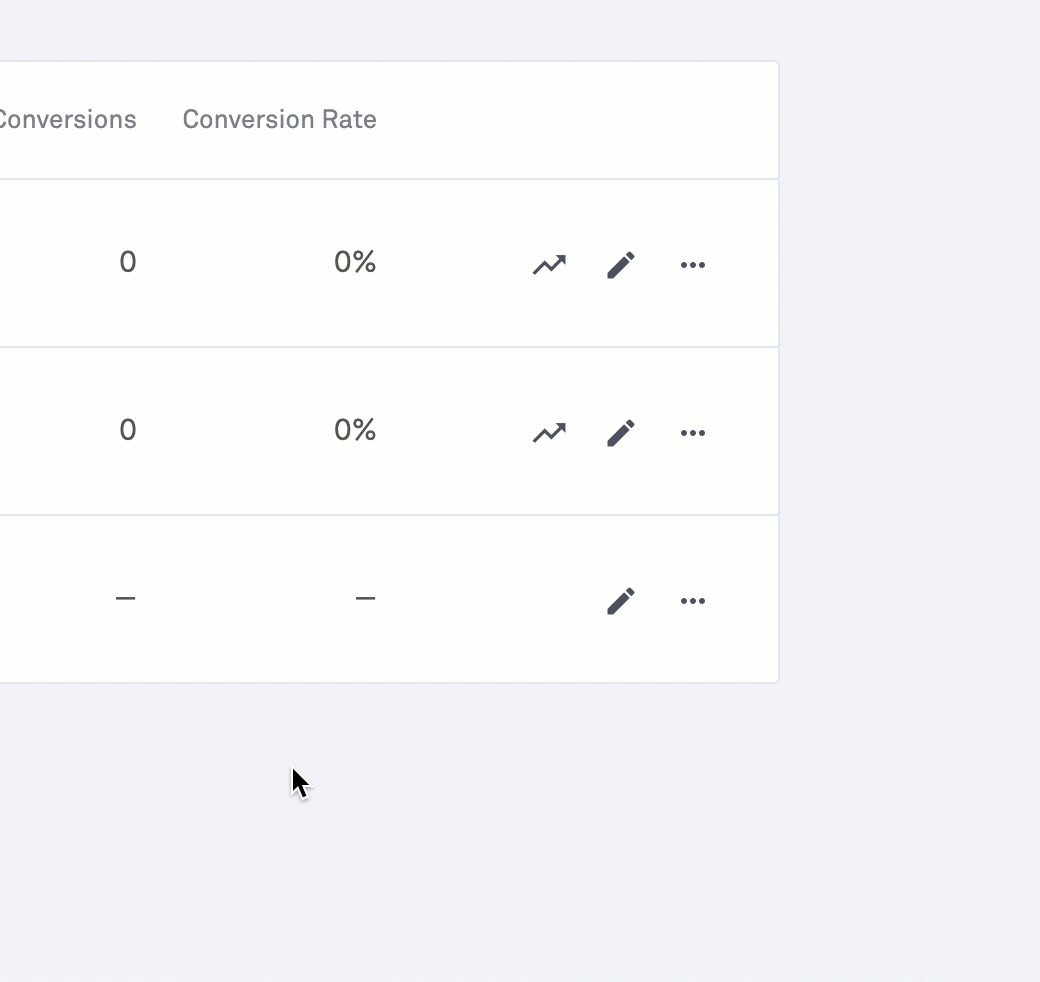Select second row 0% conversion rate value

(355, 430)
